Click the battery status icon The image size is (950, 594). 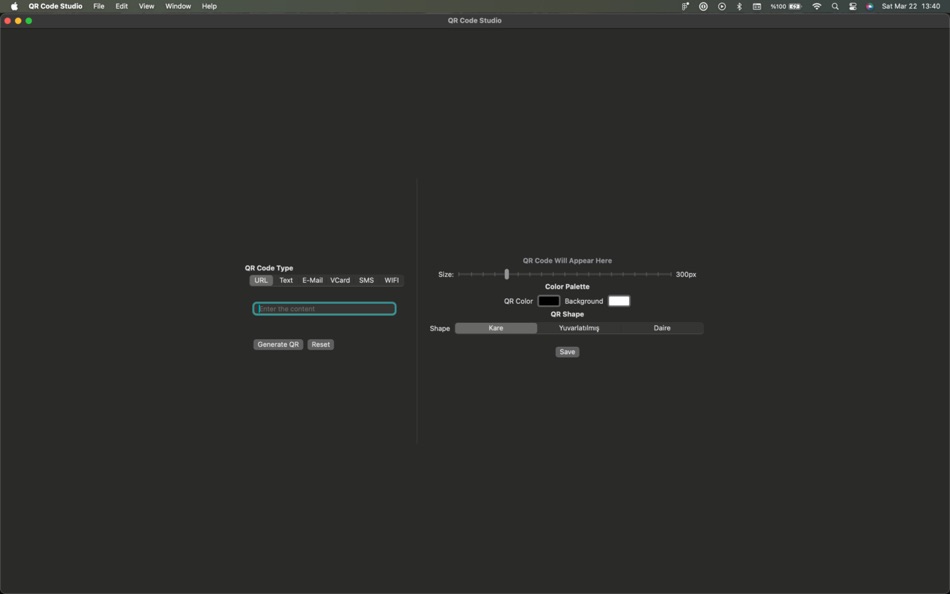tap(795, 6)
